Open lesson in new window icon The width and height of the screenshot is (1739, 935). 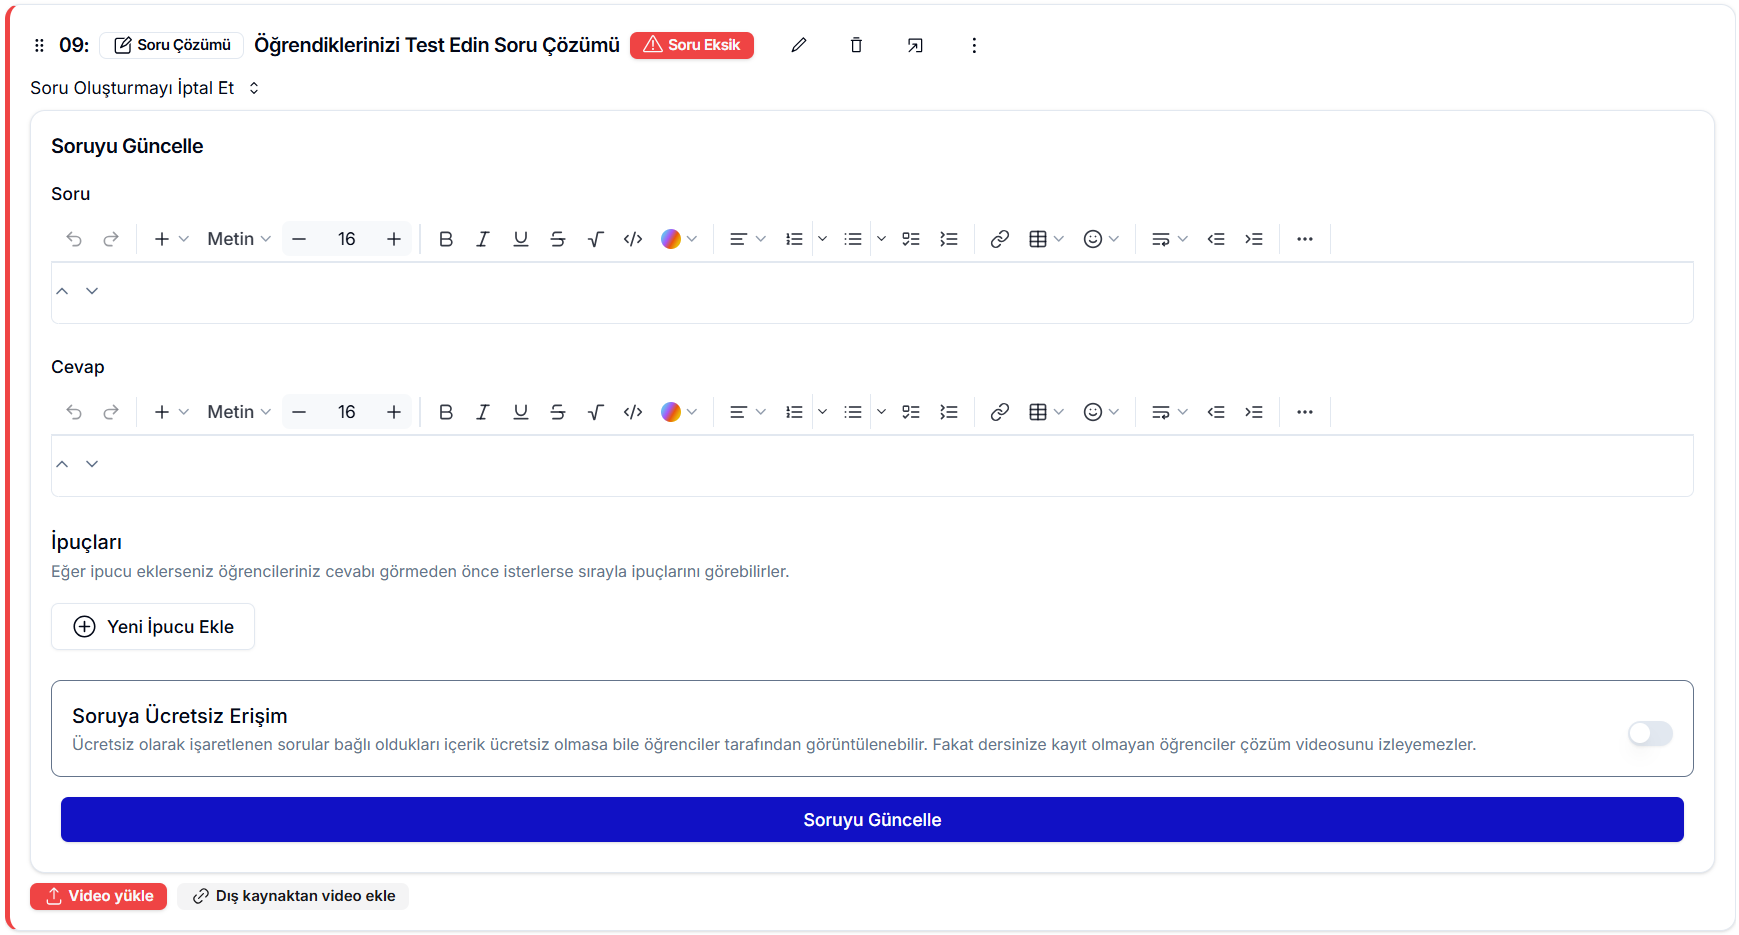tap(915, 45)
